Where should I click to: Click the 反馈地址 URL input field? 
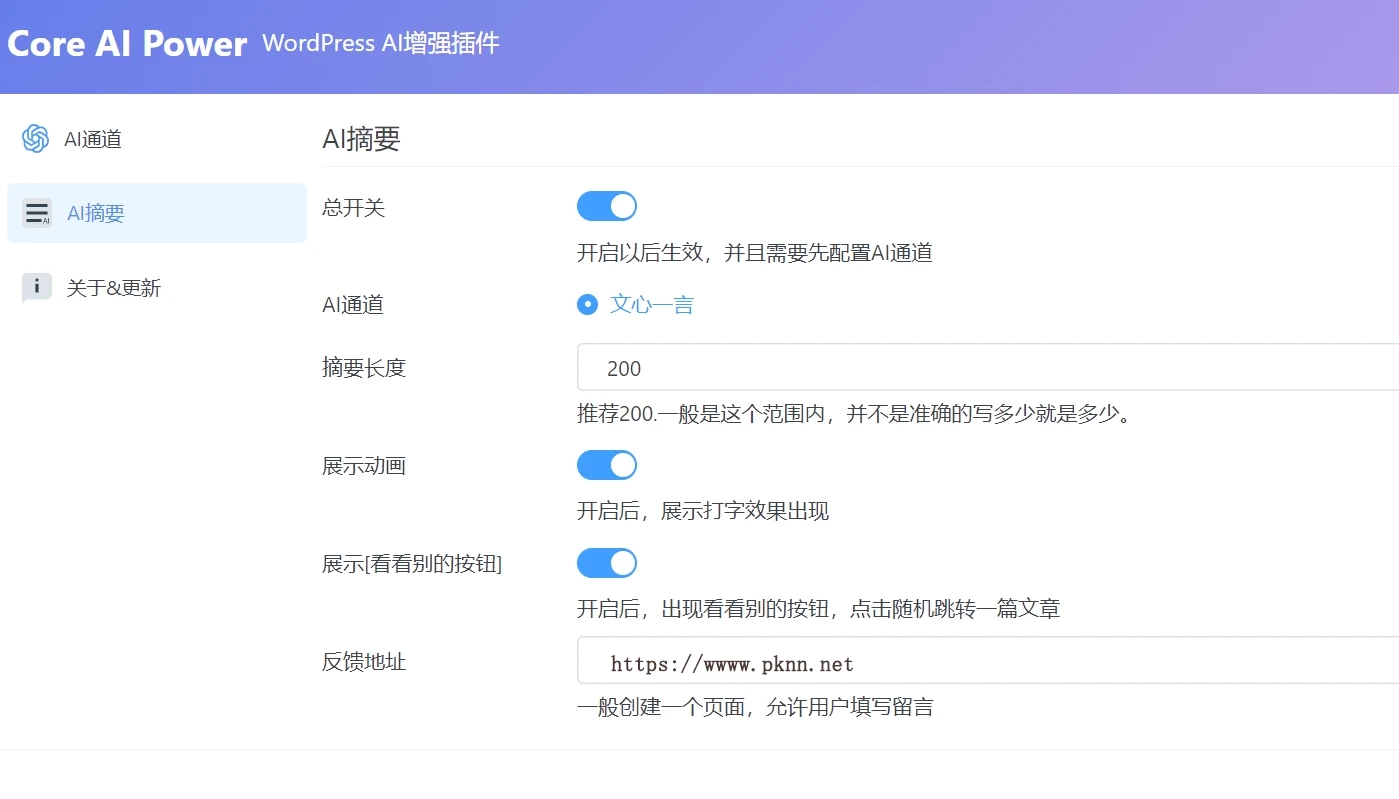(987, 661)
